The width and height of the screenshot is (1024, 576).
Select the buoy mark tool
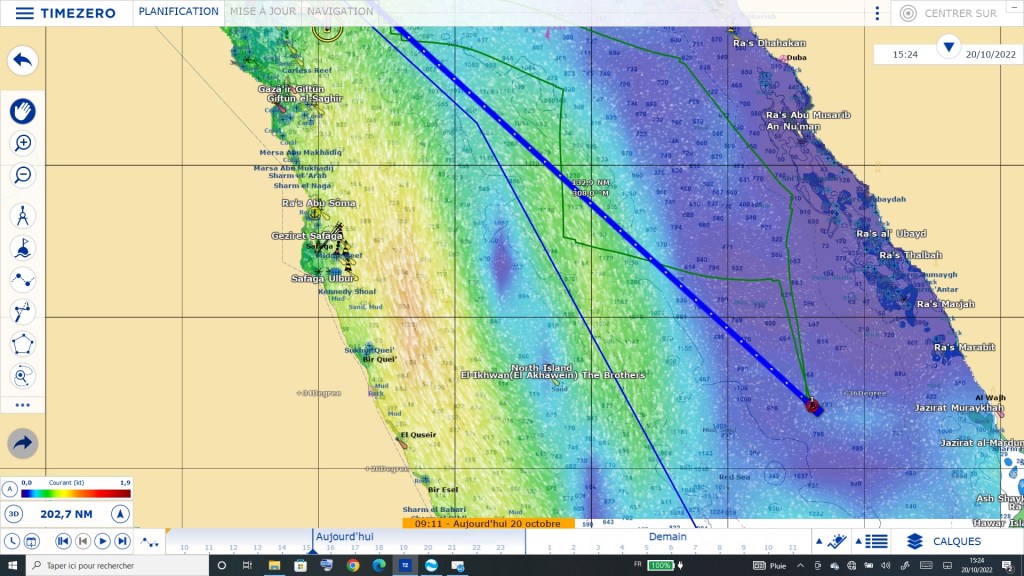[x=23, y=248]
